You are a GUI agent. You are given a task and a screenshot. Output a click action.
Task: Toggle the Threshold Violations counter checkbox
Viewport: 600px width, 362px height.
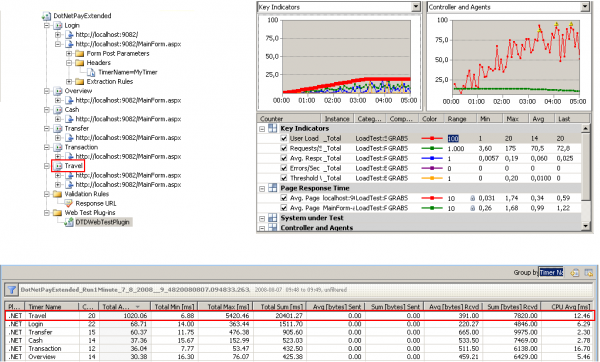tap(284, 178)
